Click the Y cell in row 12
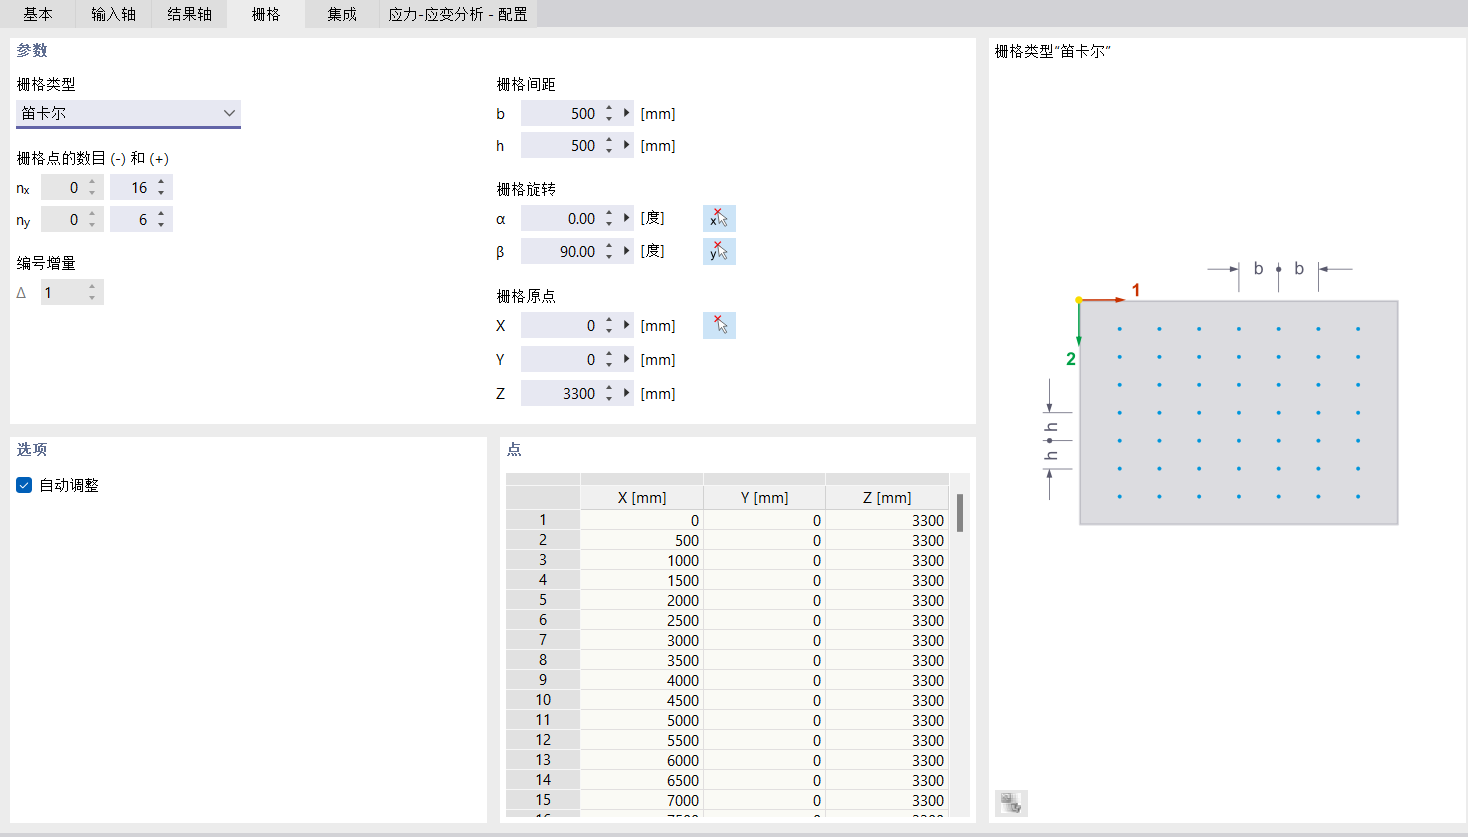 pos(764,740)
